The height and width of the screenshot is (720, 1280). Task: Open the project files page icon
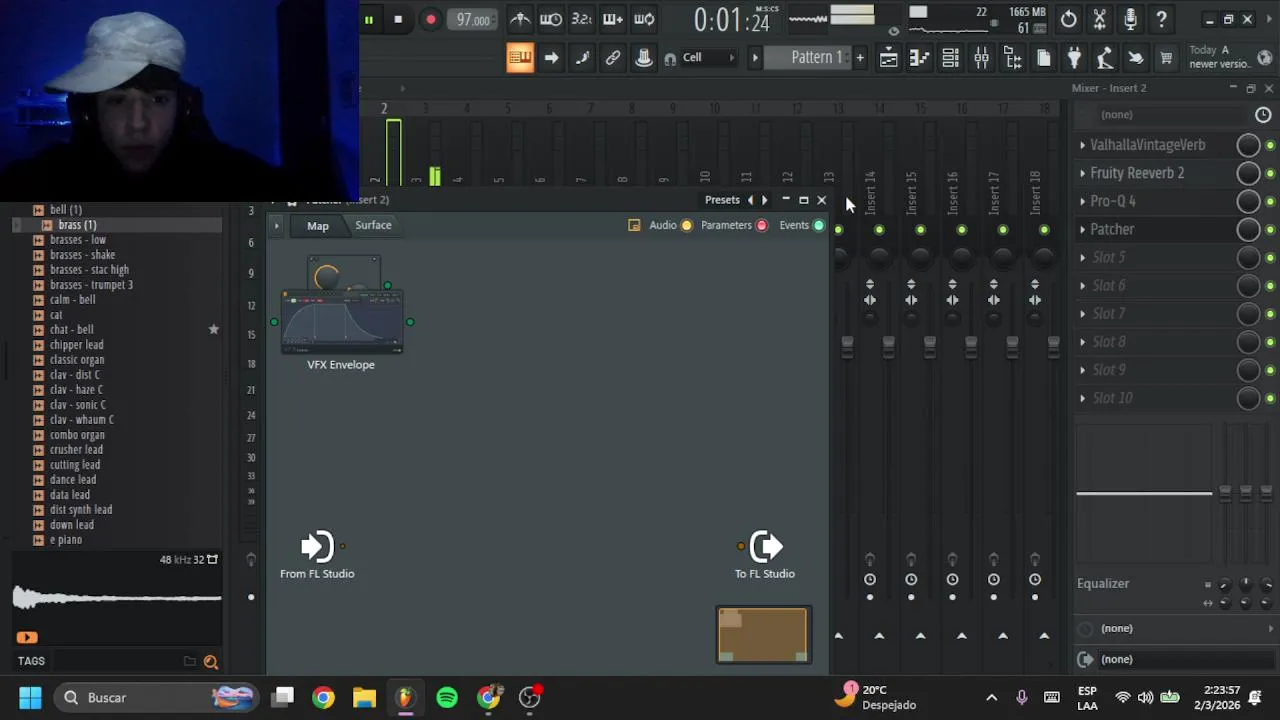pos(1043,58)
